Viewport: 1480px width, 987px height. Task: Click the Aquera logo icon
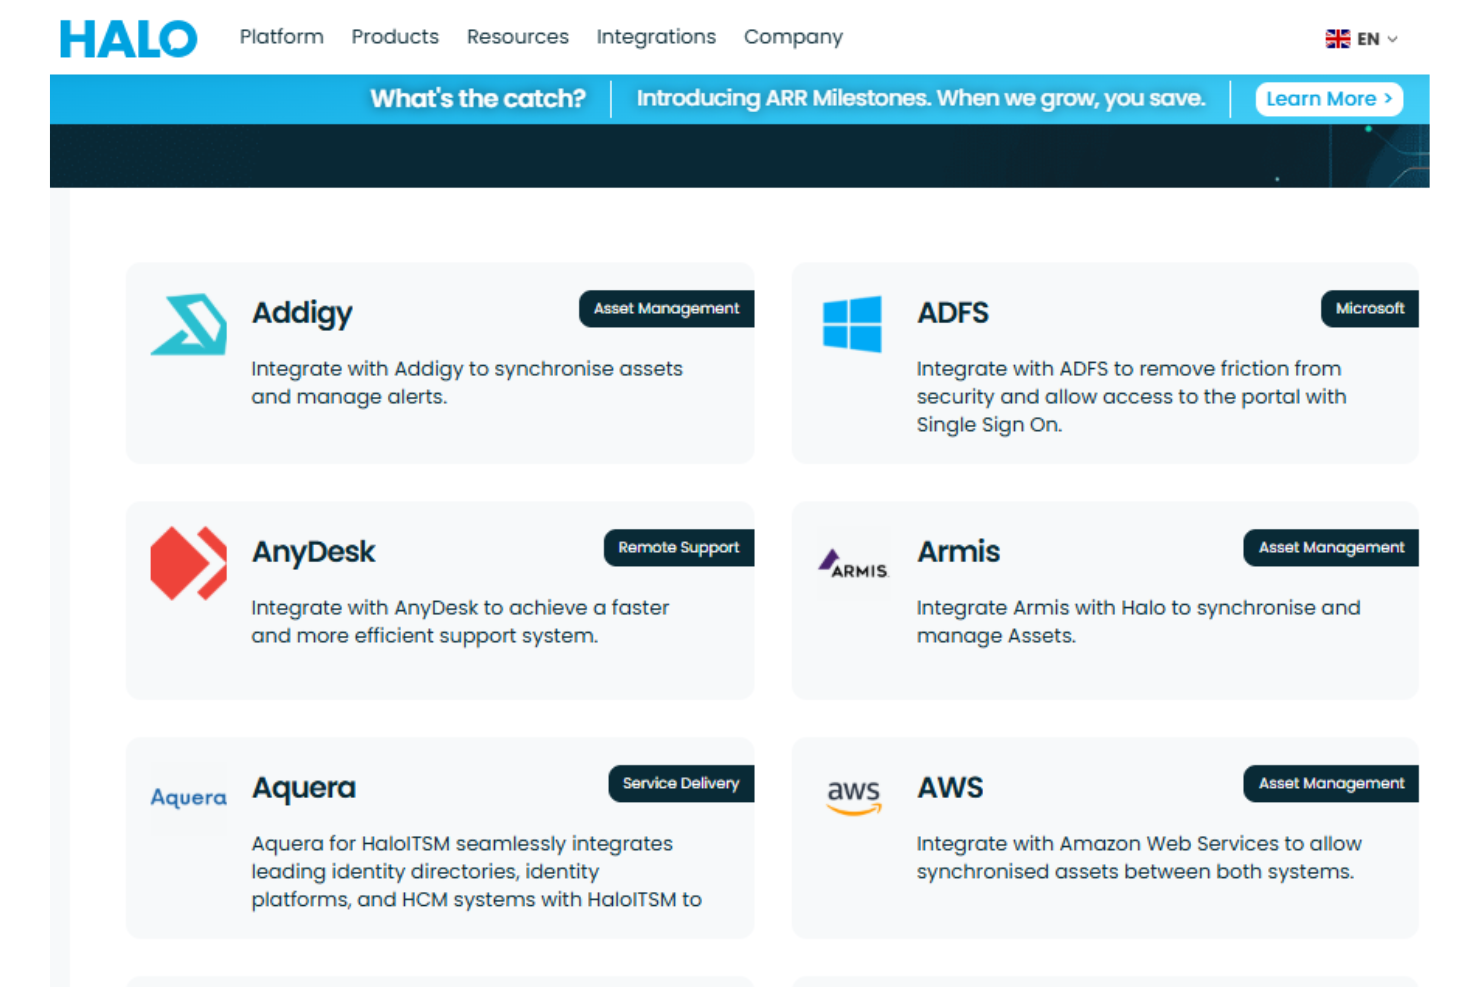188,797
